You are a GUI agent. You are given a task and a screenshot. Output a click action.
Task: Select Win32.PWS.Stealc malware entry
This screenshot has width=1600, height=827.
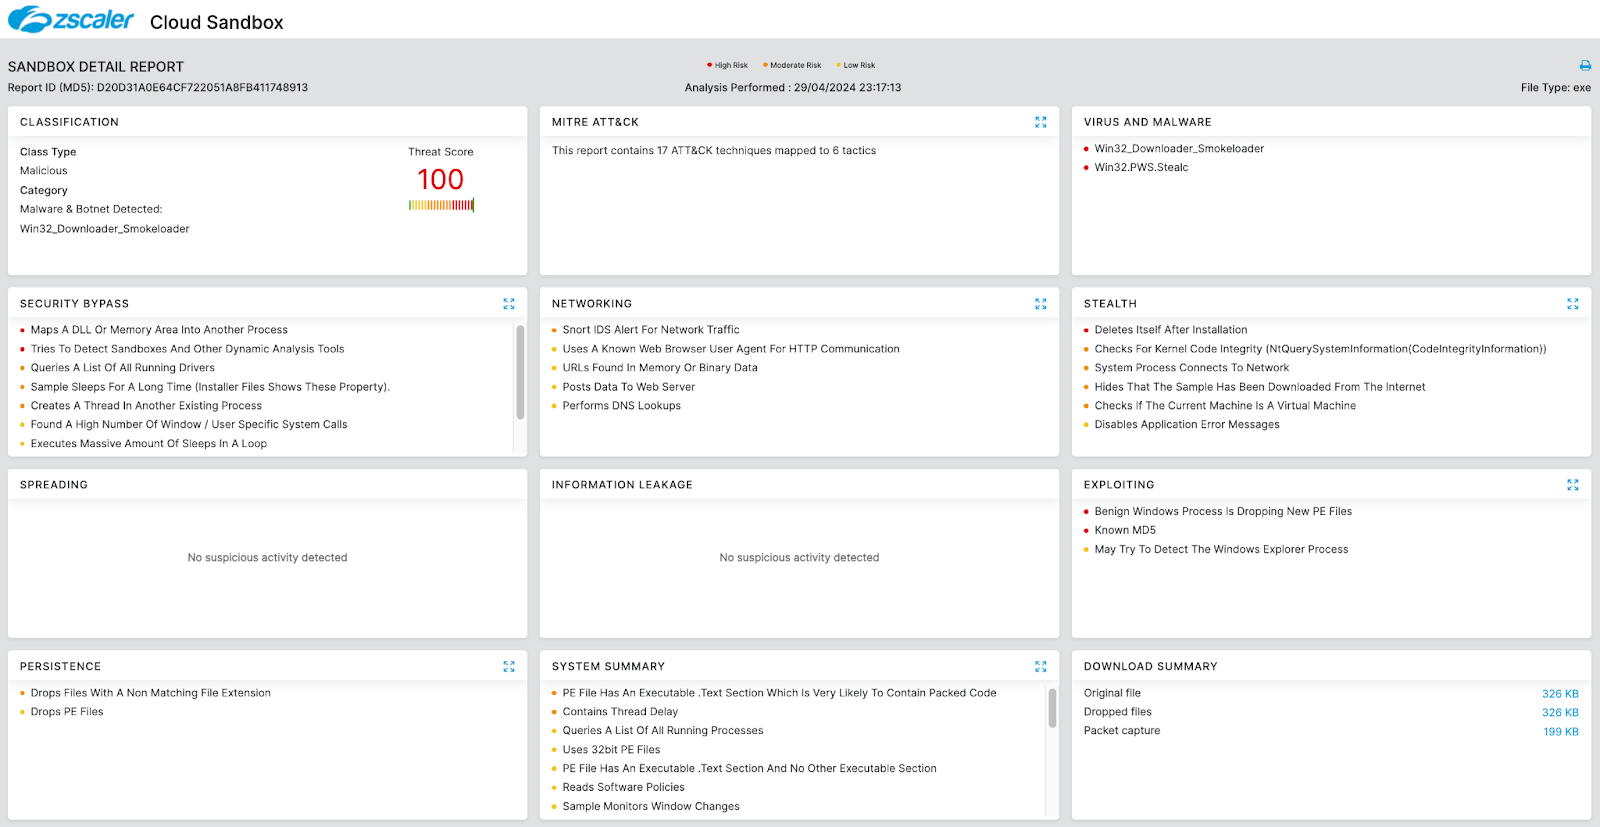click(x=1141, y=168)
